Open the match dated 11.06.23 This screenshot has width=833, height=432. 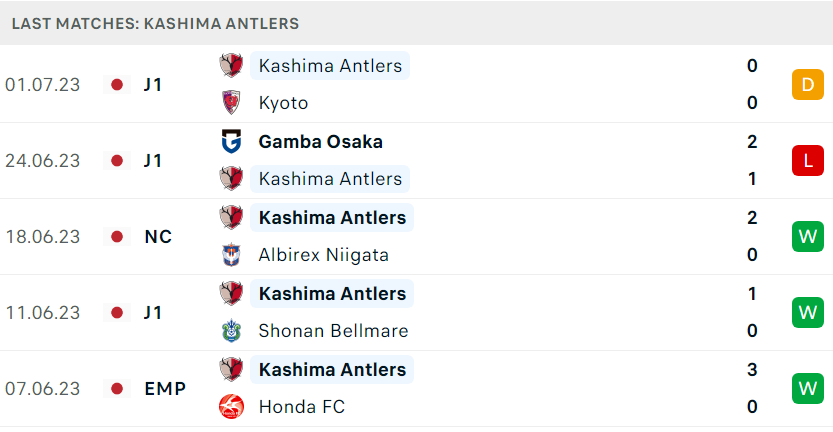click(x=416, y=312)
